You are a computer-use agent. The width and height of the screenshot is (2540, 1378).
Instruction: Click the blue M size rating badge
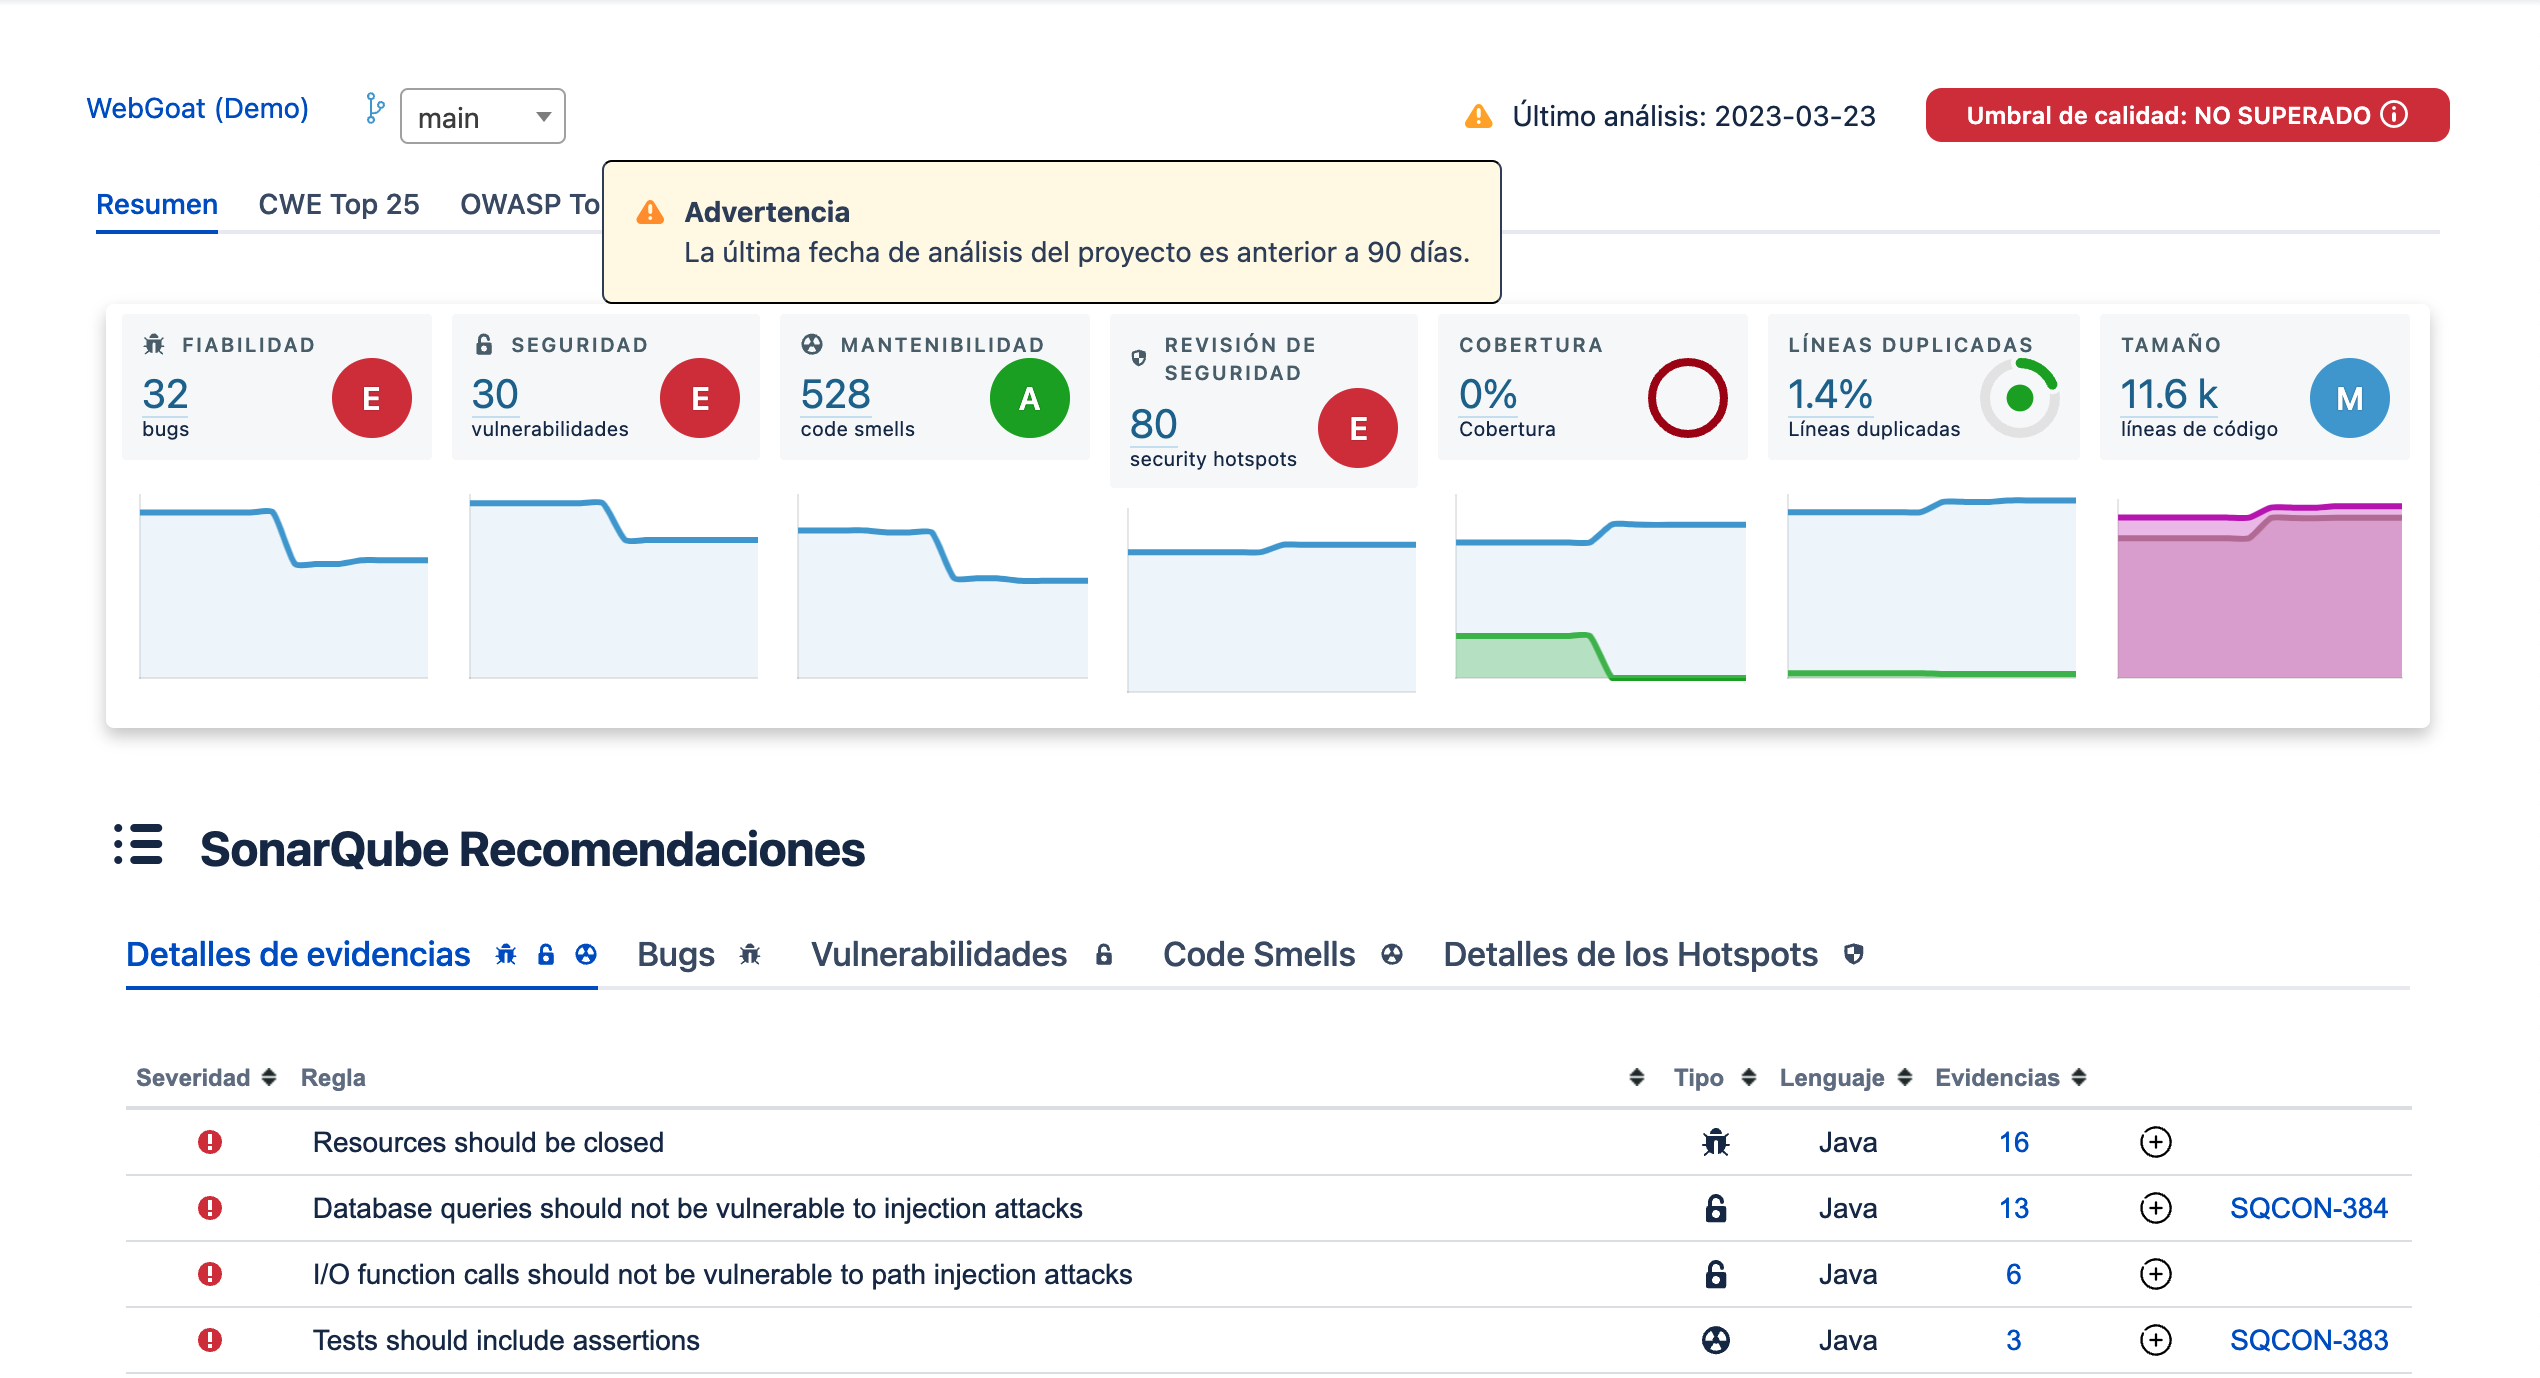(2350, 398)
